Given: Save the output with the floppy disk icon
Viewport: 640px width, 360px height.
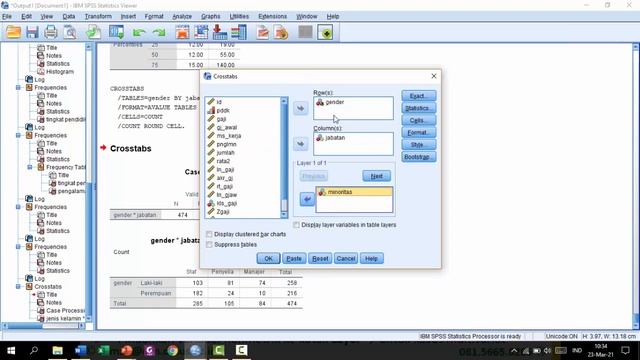Looking at the screenshot, I should (x=32, y=32).
